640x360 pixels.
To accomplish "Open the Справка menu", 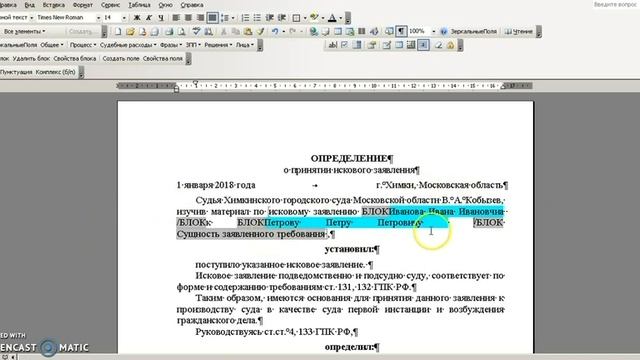I will coord(192,5).
